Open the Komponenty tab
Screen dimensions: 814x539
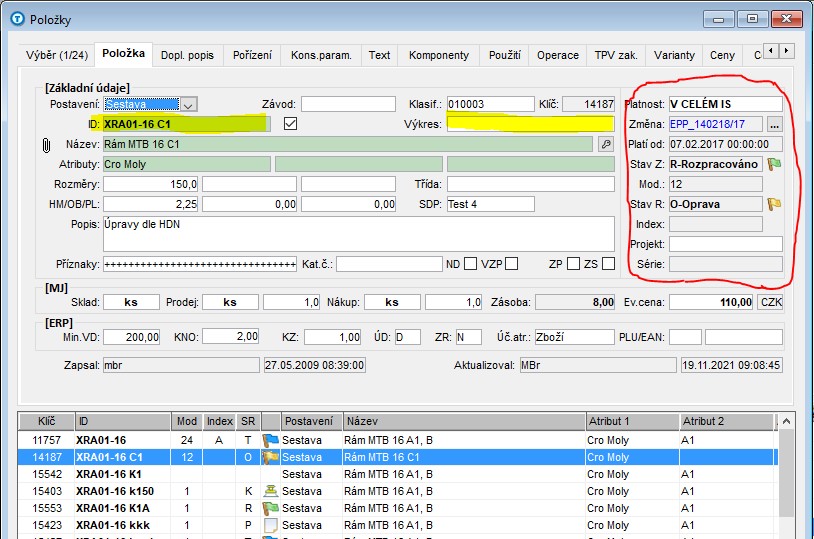coord(439,55)
